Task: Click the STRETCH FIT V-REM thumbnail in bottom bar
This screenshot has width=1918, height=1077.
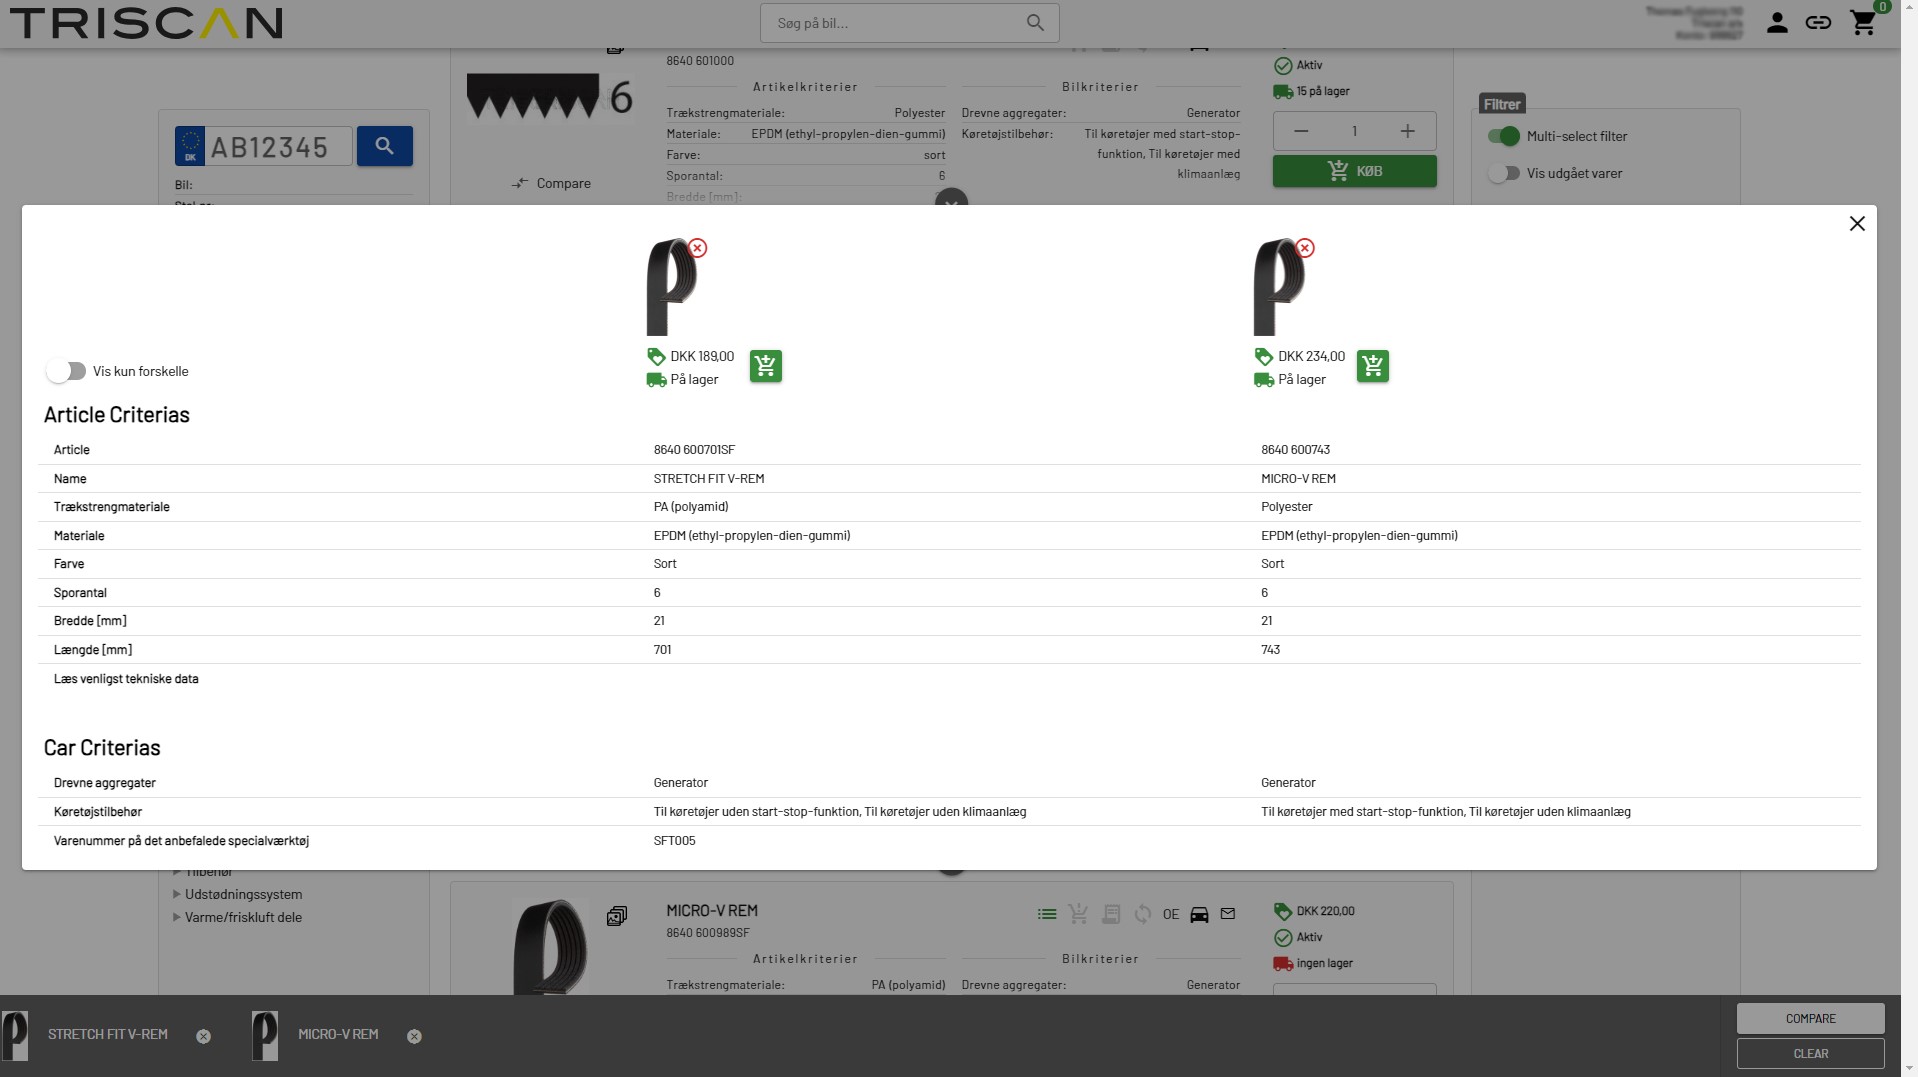Action: click(x=15, y=1035)
